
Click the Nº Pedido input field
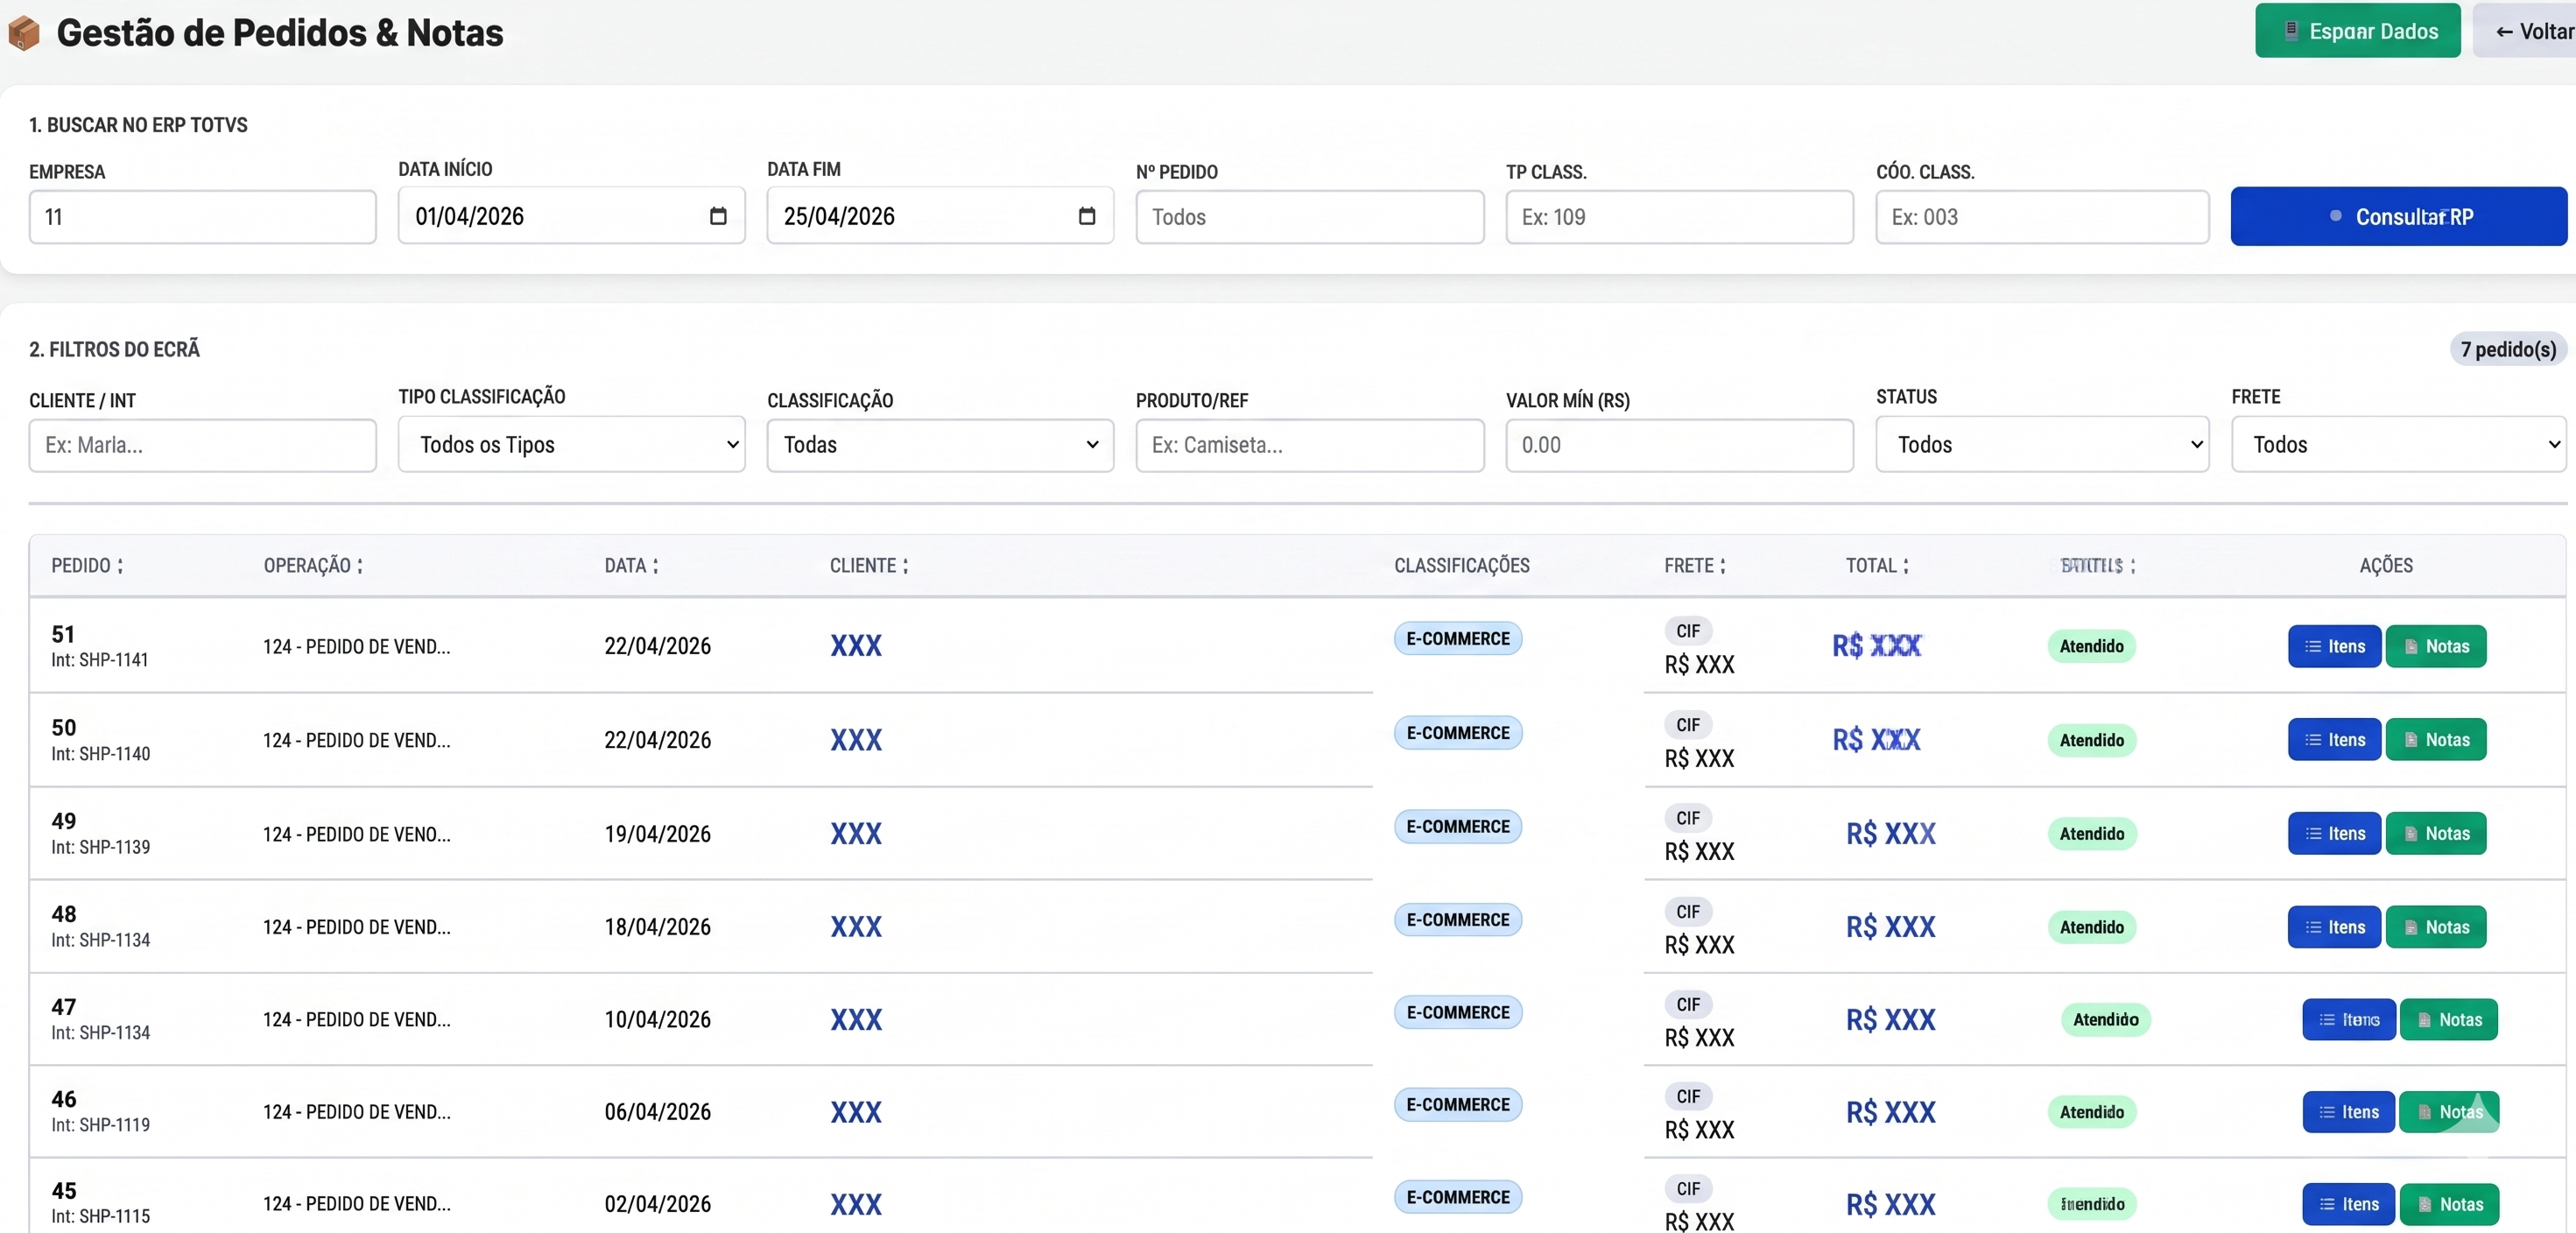click(x=1310, y=217)
